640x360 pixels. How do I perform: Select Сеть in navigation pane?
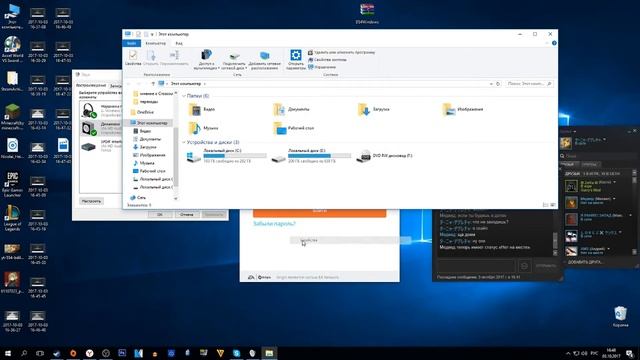[138, 198]
